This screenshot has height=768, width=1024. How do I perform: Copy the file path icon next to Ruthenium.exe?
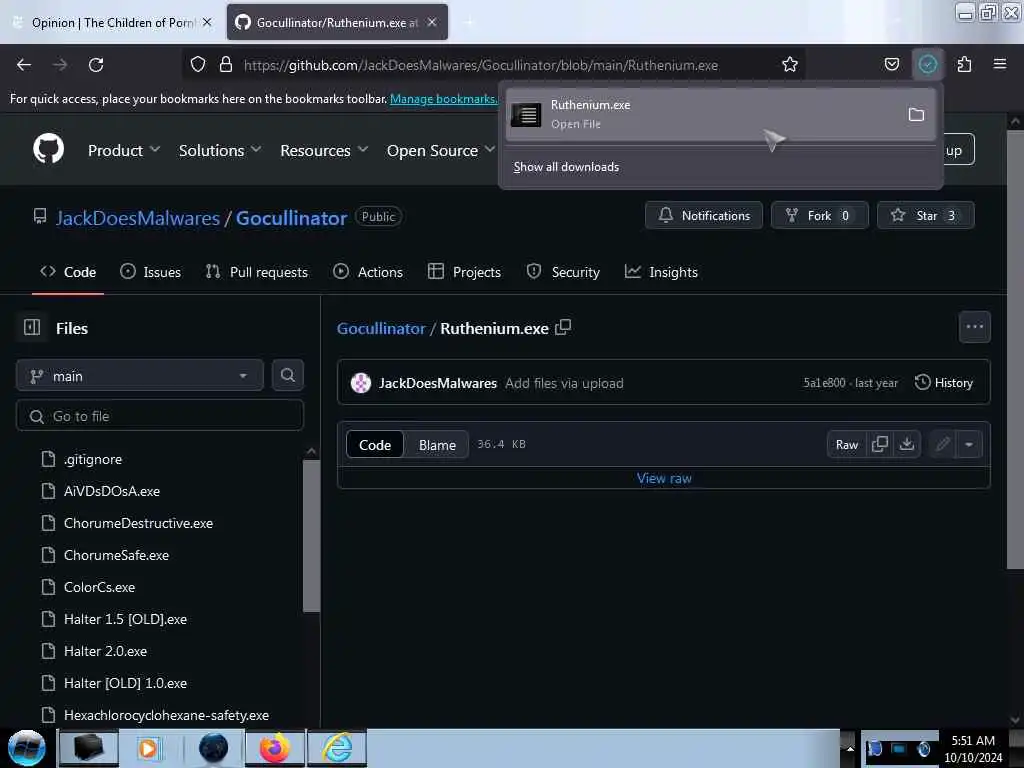[563, 328]
